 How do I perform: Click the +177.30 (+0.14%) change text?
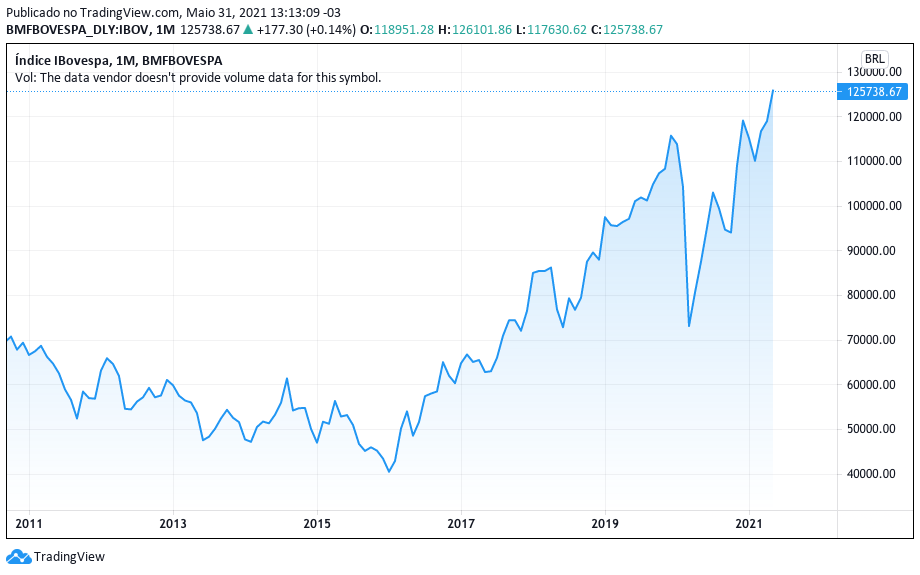306,29
